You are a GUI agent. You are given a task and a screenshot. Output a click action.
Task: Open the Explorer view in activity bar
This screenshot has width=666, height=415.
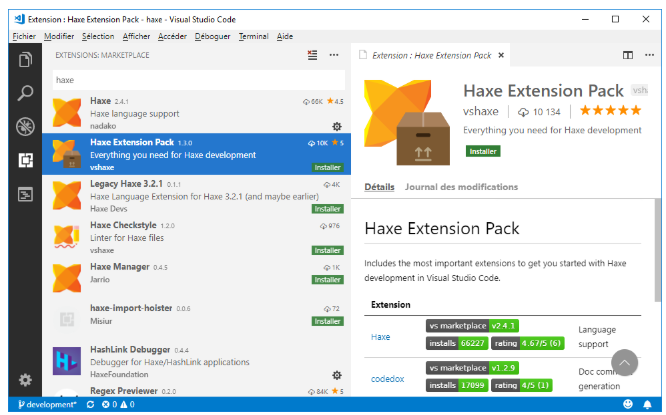25,60
